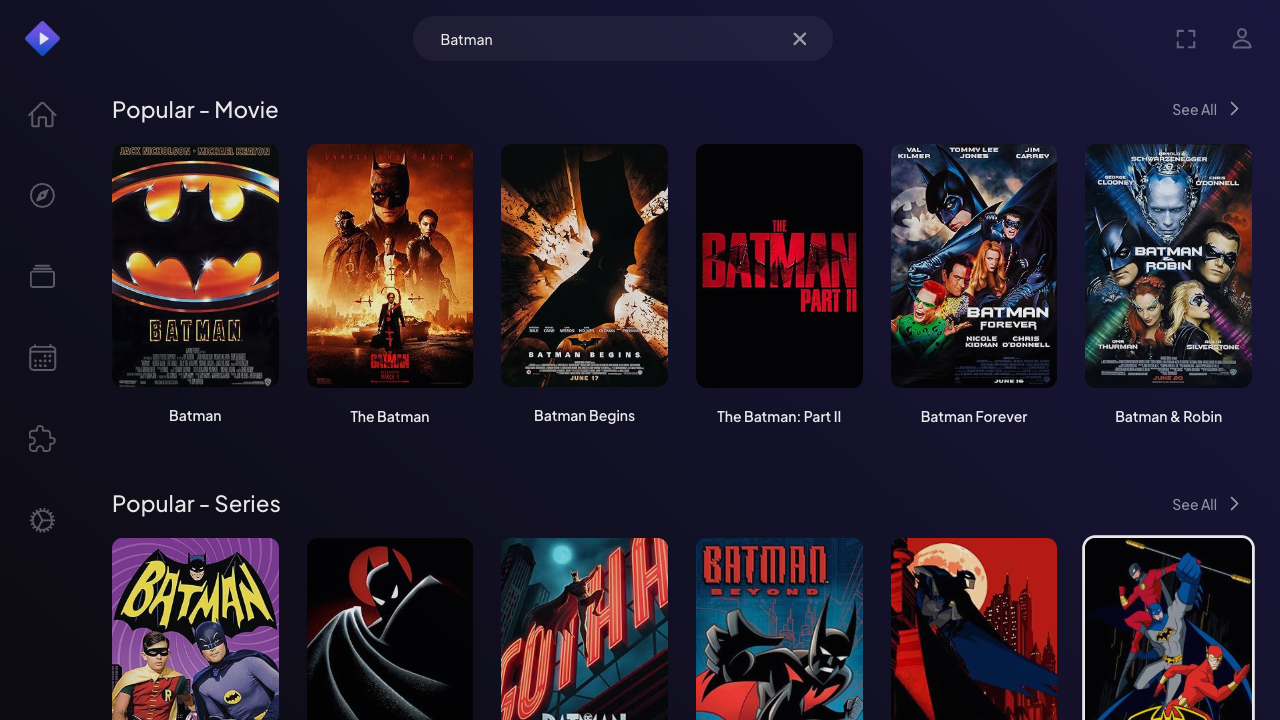Open the Discover compass page
This screenshot has width=1280, height=720.
click(x=42, y=195)
